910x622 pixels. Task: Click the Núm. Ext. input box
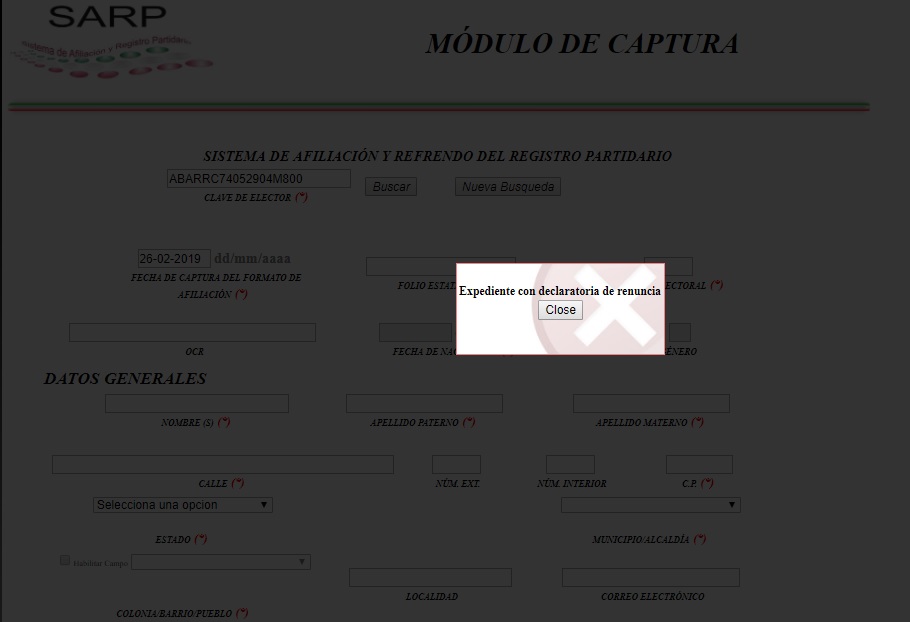click(x=456, y=465)
